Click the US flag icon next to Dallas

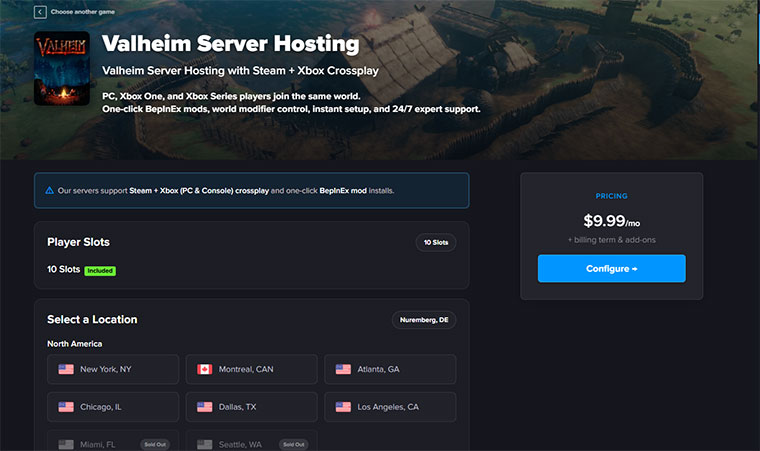click(205, 407)
